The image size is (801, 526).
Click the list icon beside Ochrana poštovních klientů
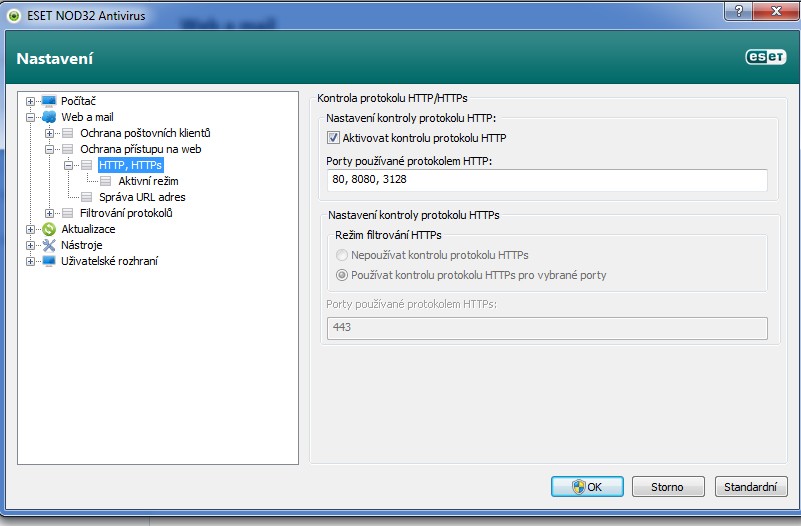click(x=67, y=133)
